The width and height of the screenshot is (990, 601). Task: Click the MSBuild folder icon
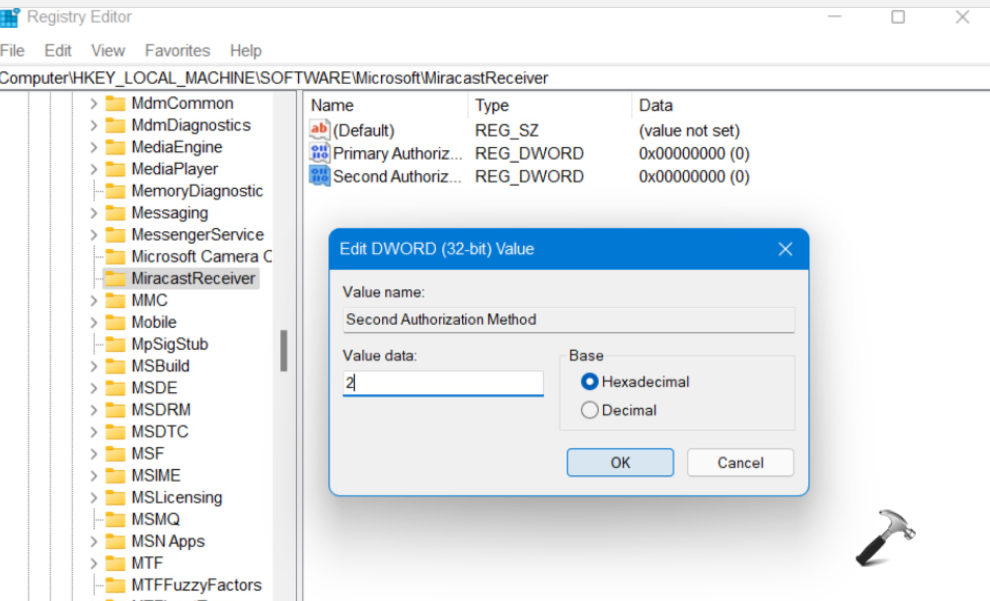click(x=116, y=366)
